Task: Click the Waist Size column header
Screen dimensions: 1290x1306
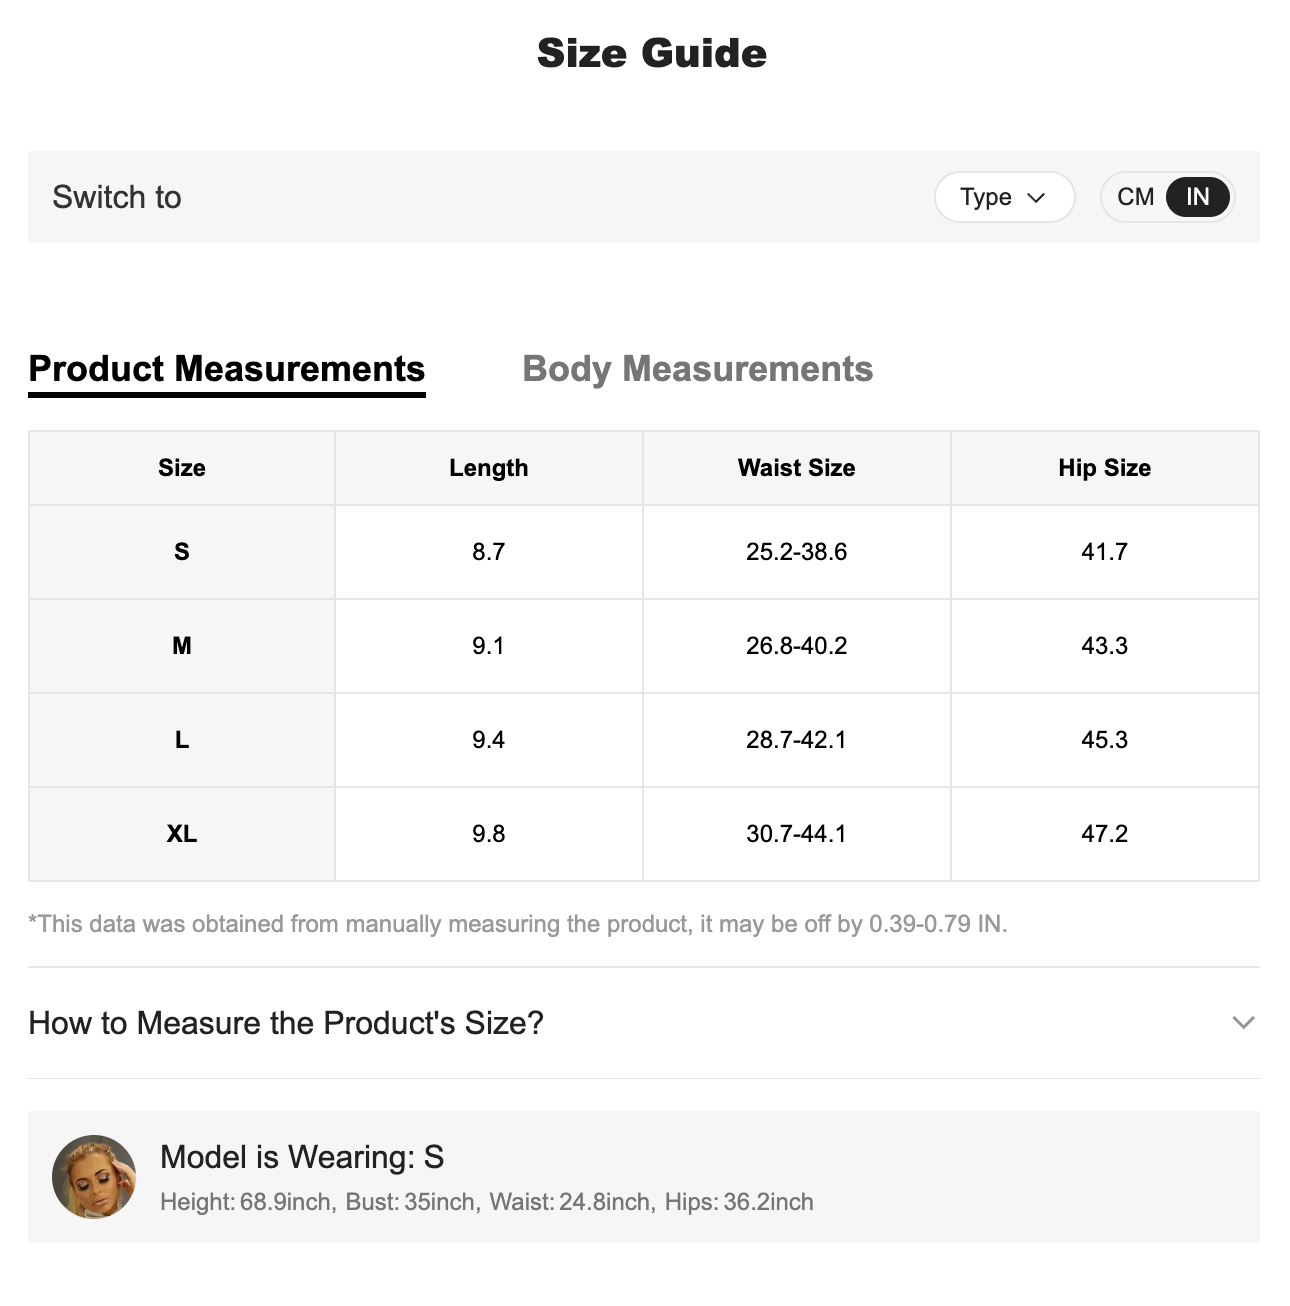Action: click(796, 468)
